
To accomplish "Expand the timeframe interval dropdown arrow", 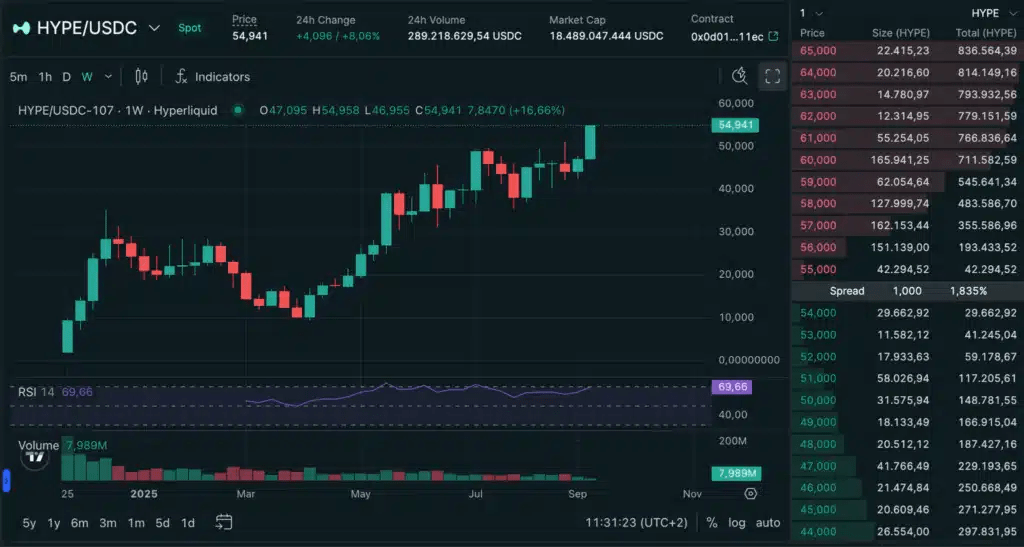I will click(x=108, y=76).
